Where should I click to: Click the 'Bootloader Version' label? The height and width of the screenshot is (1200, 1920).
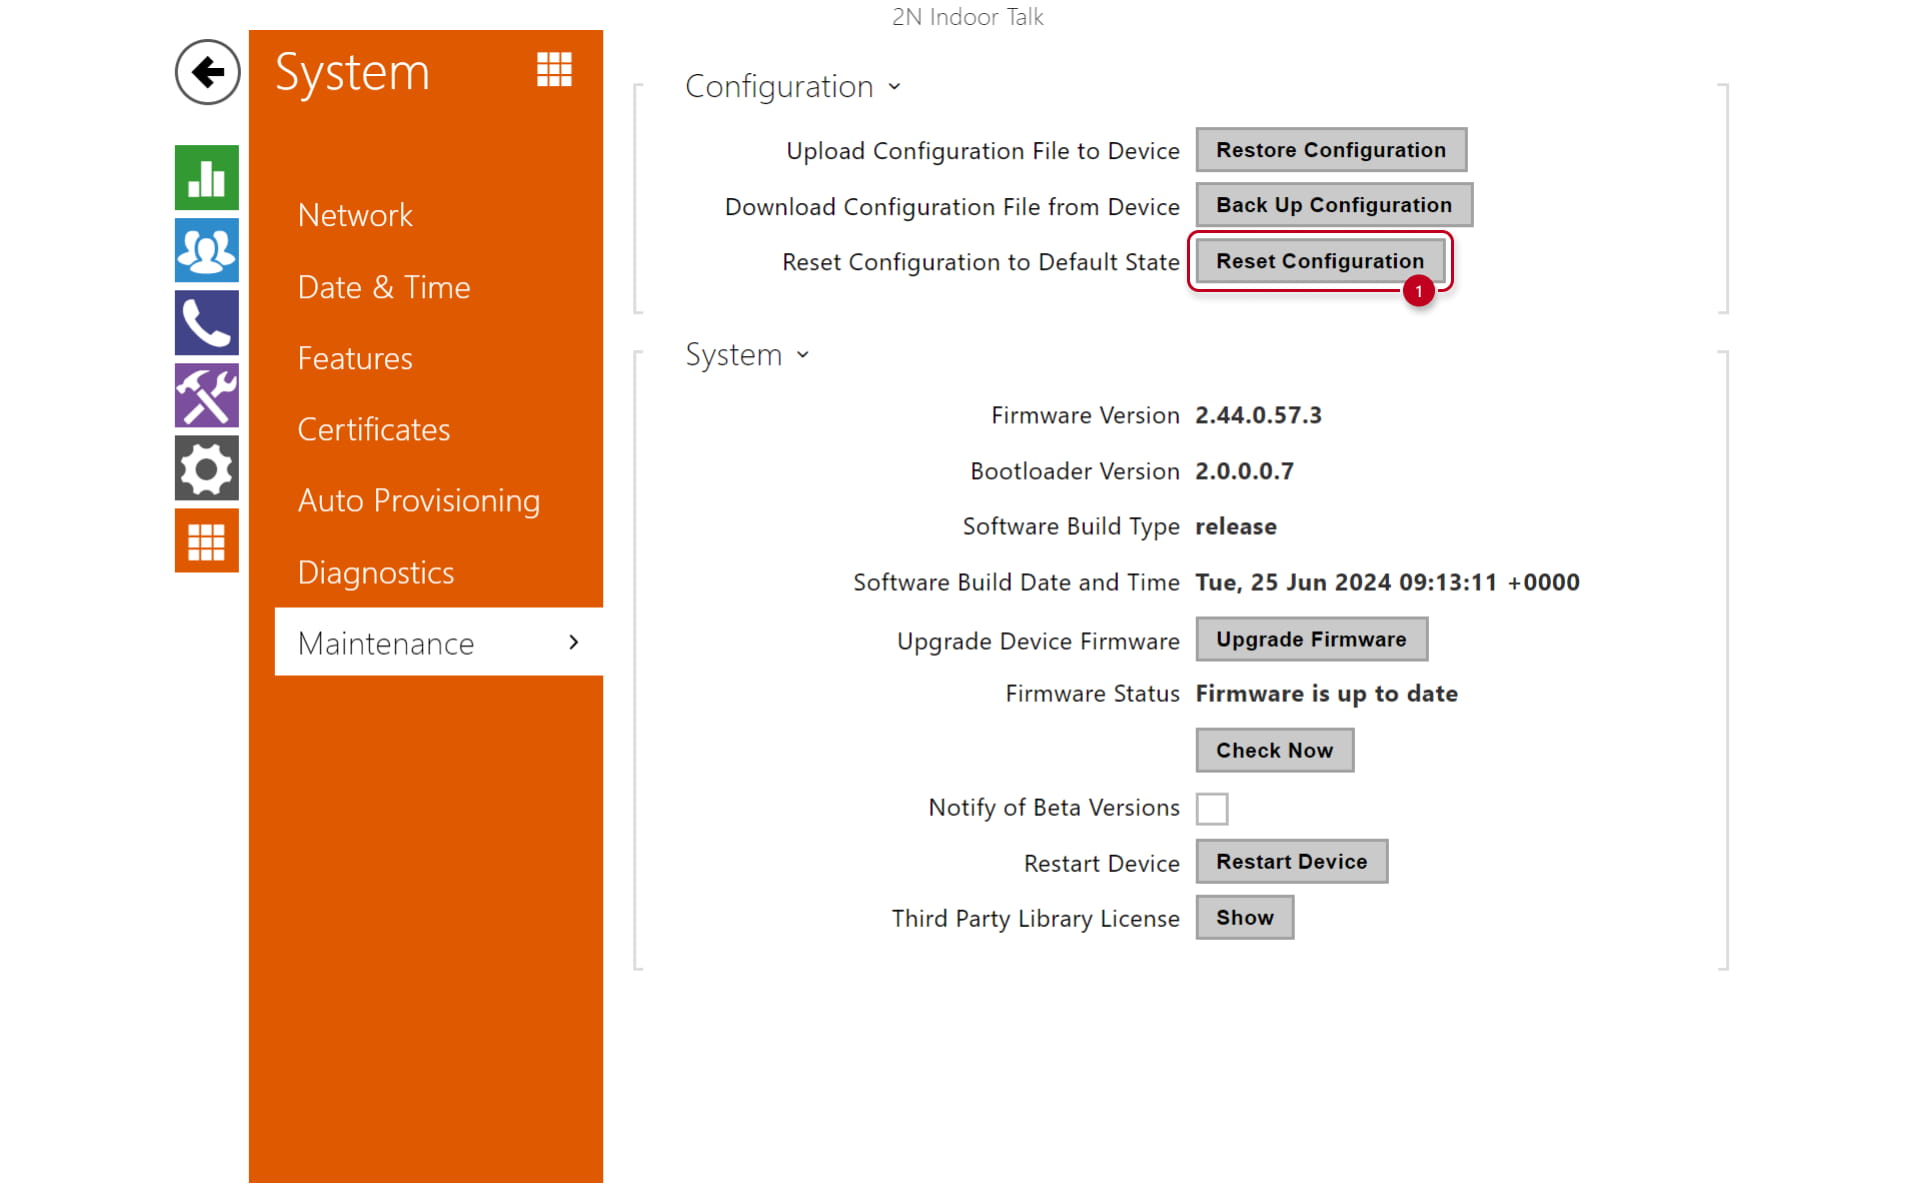tap(1075, 471)
